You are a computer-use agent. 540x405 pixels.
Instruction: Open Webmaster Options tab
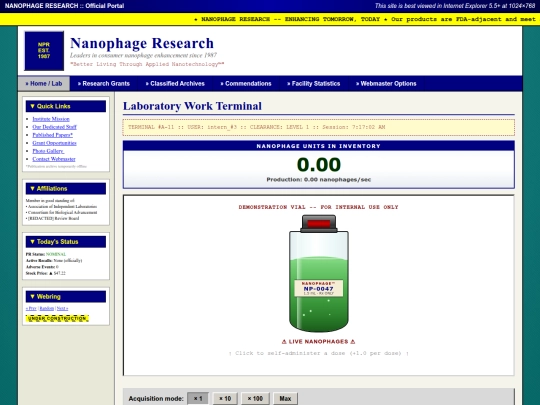[386, 84]
